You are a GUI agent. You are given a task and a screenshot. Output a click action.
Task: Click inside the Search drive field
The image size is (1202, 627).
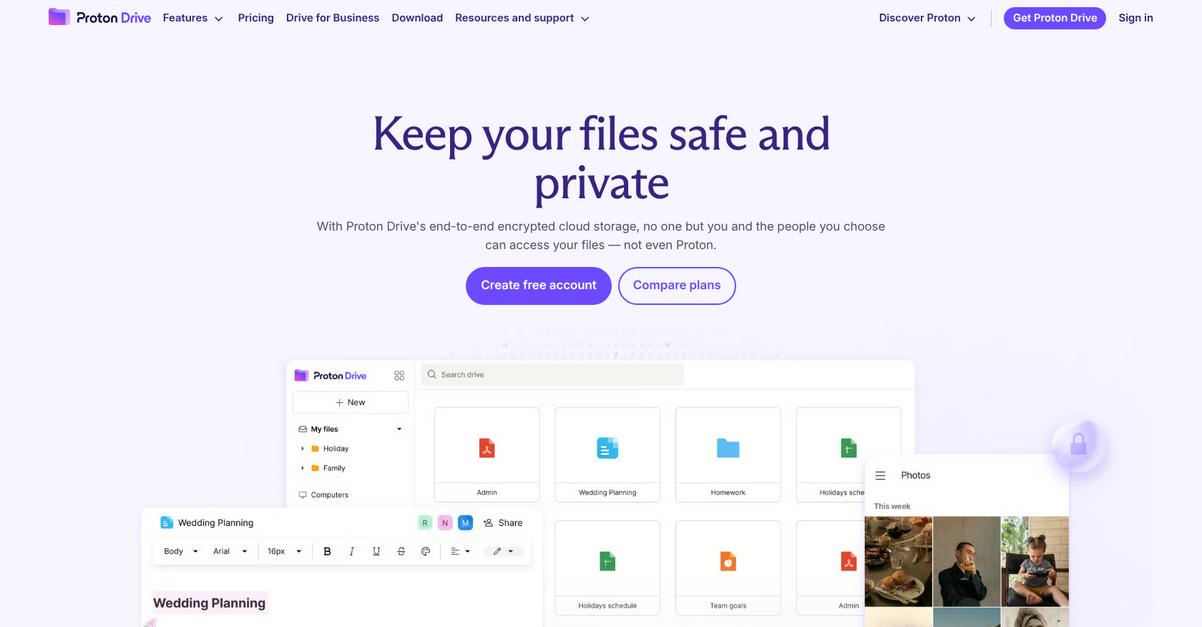[552, 374]
